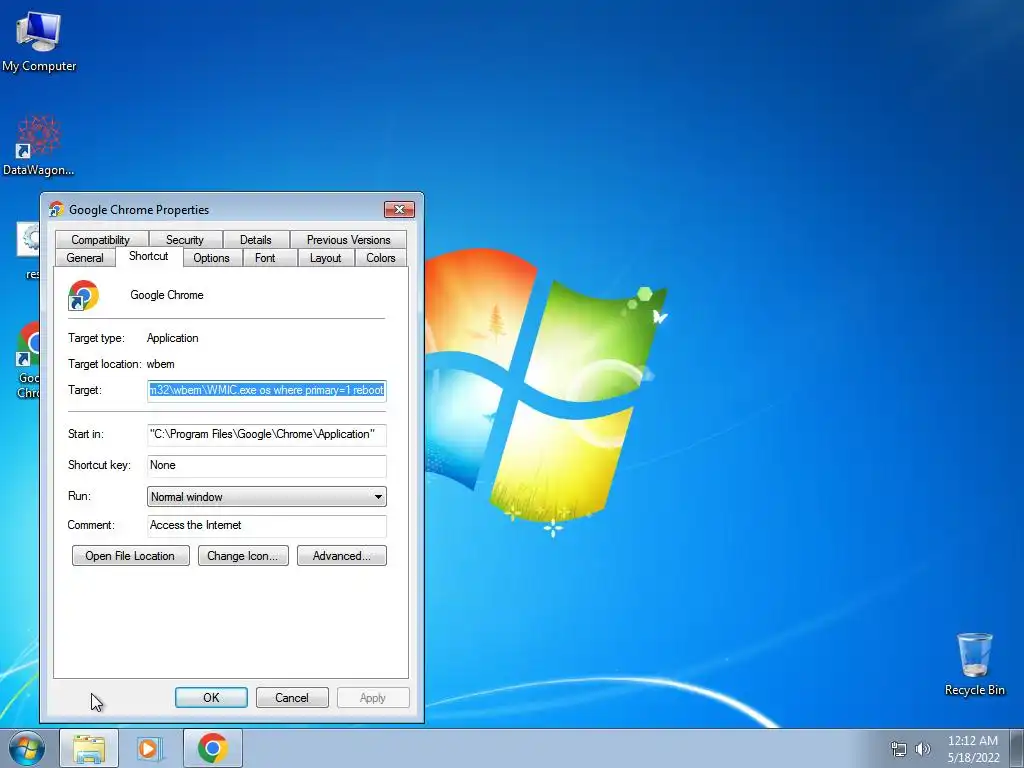Select the partially hidden Google Chrome desktop shortcut
The width and height of the screenshot is (1024, 768).
(29, 359)
